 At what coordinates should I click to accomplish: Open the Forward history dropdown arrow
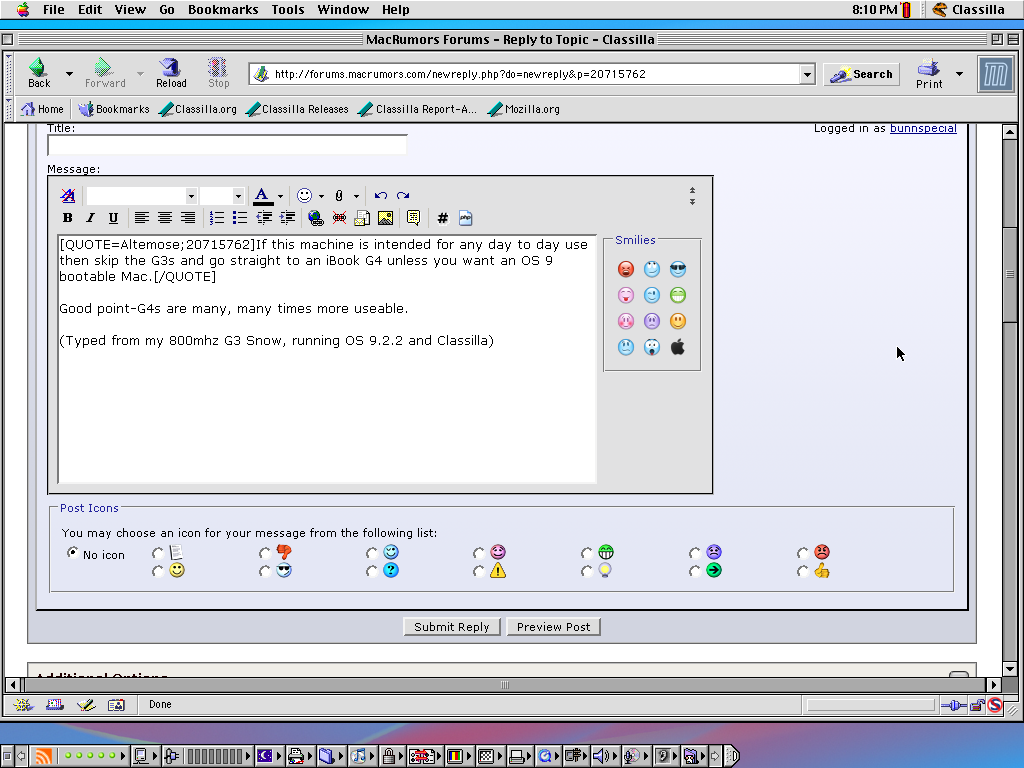coord(140,74)
